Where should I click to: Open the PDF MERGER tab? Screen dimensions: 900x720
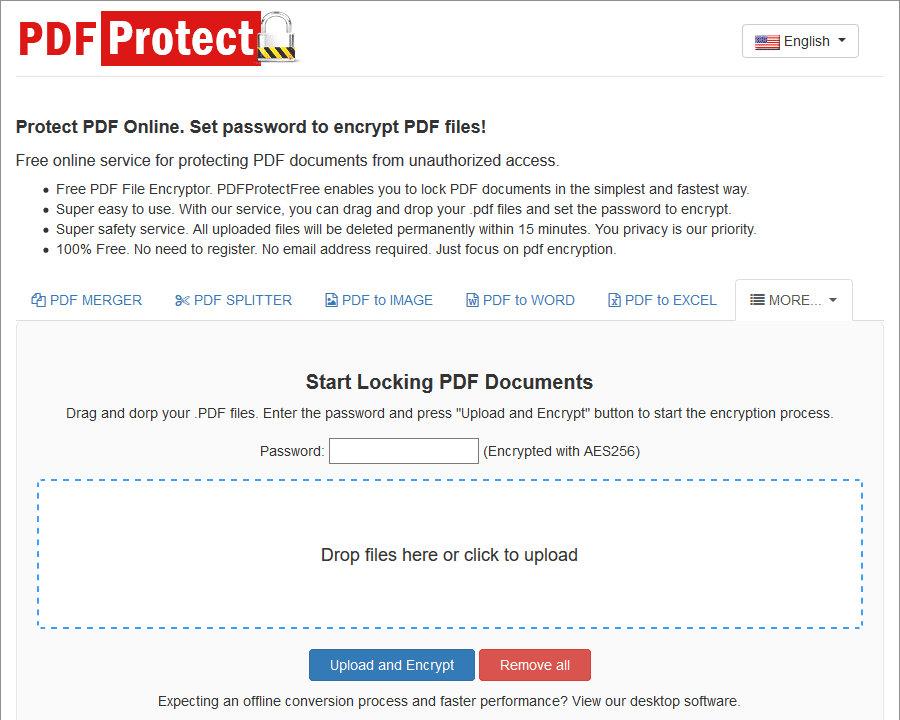pos(87,300)
